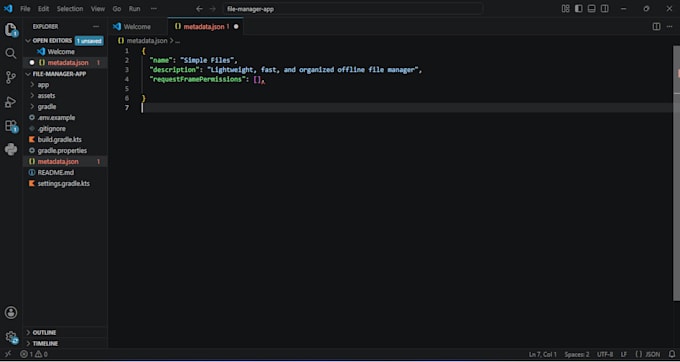
Task: Open gradle.properties file
Action: 62,150
